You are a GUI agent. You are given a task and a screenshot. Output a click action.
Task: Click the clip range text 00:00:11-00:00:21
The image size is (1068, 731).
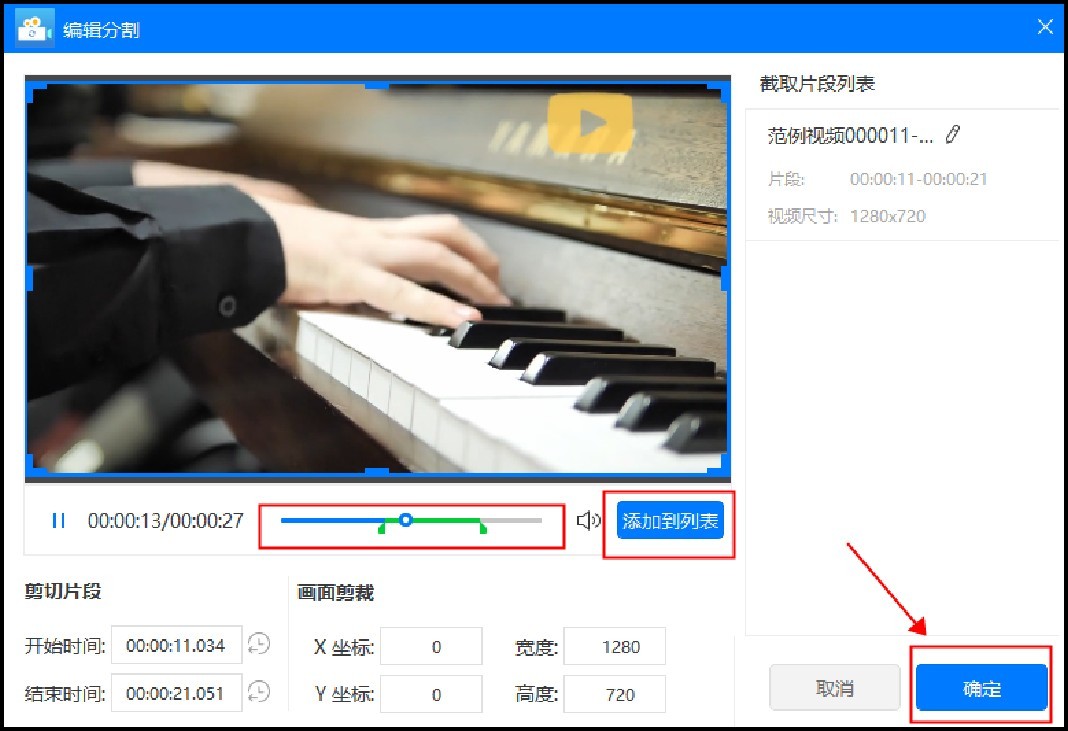(x=918, y=179)
